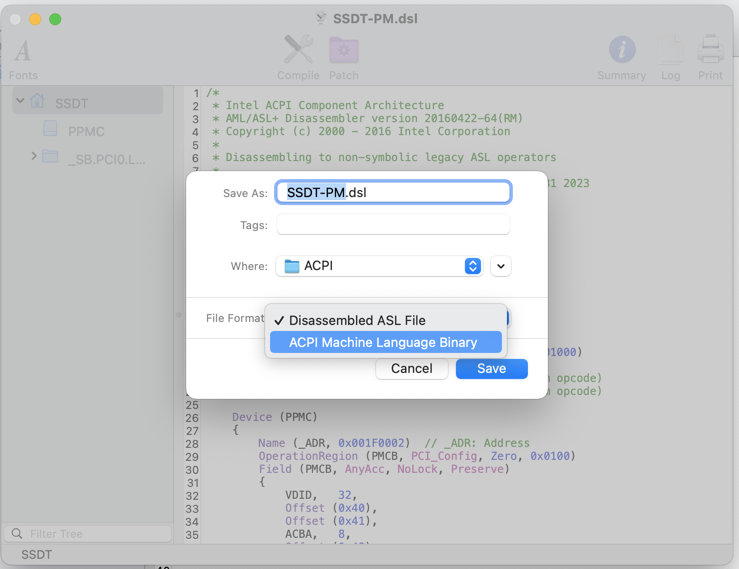The height and width of the screenshot is (569, 739).
Task: Click the 'Offset (0x41),' code line
Action: point(331,521)
